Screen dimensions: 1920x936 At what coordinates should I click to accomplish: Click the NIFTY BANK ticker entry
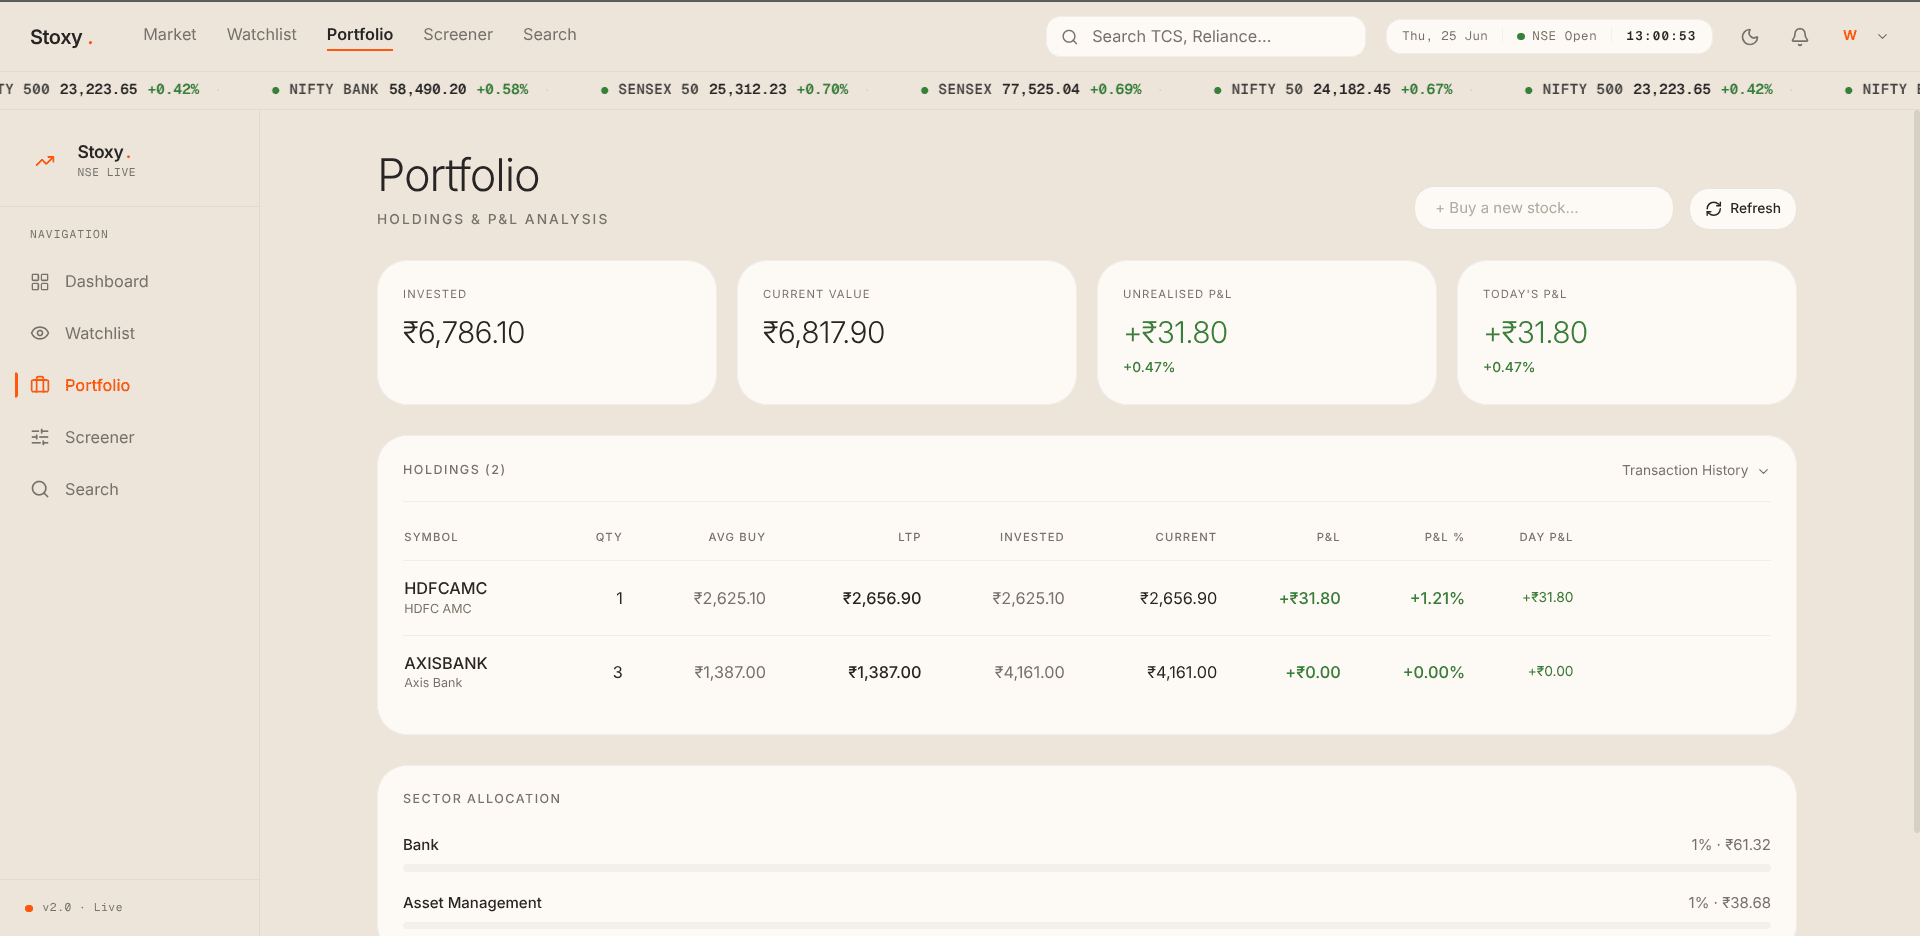click(x=400, y=90)
